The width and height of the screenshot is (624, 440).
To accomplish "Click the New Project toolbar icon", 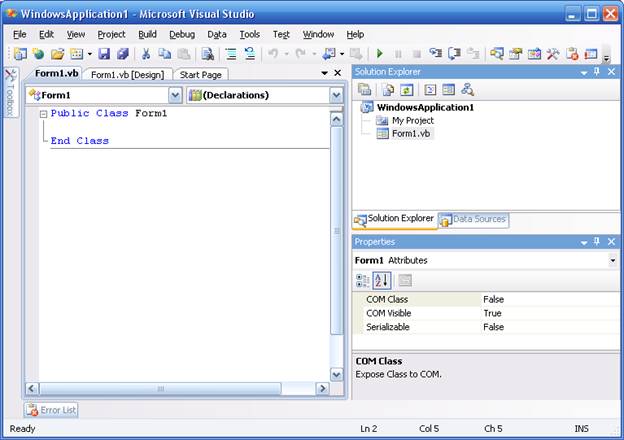I will (x=20, y=53).
